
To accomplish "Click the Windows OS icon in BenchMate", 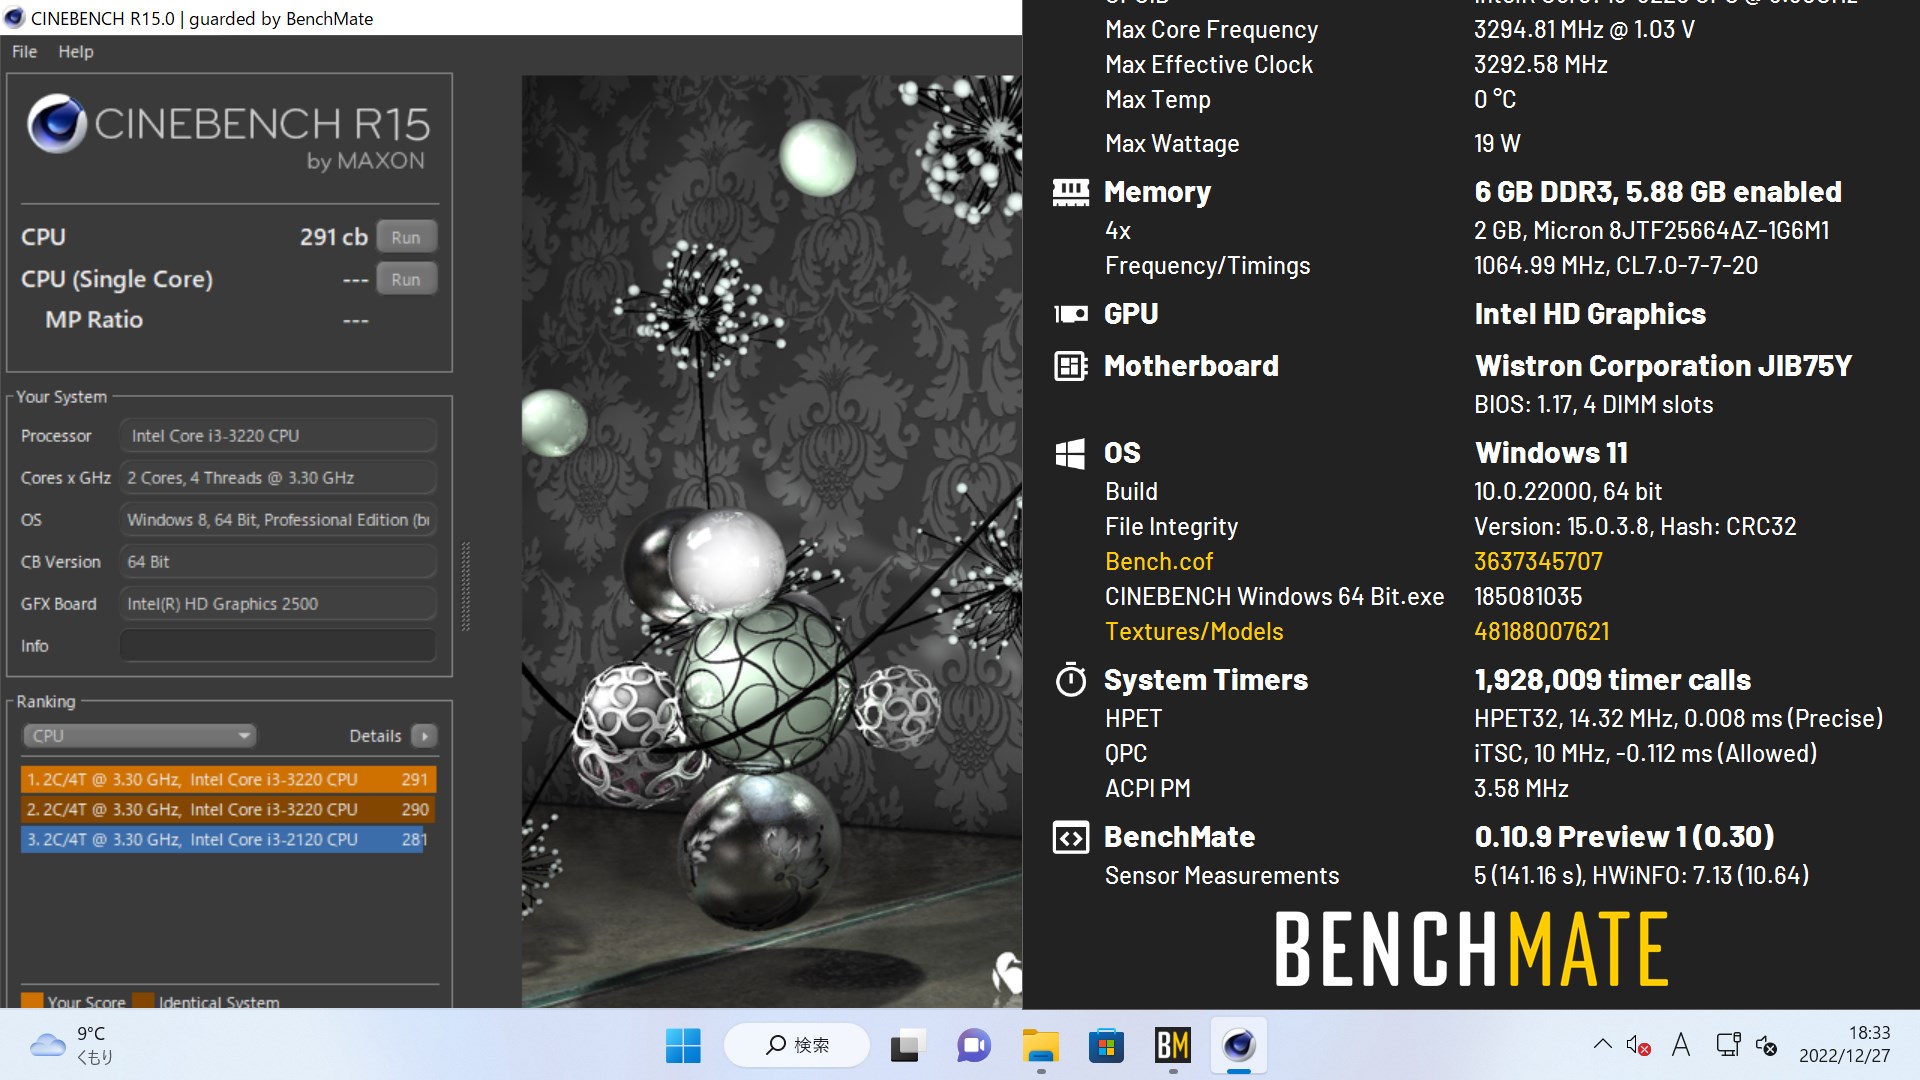I will point(1070,453).
